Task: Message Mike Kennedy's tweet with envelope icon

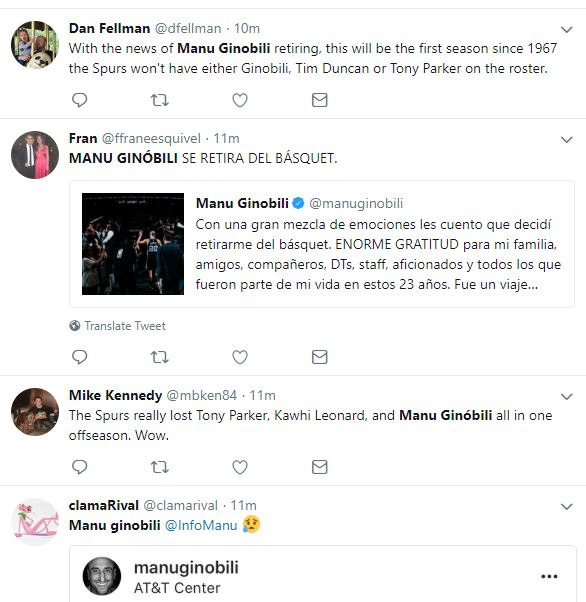Action: 319,467
